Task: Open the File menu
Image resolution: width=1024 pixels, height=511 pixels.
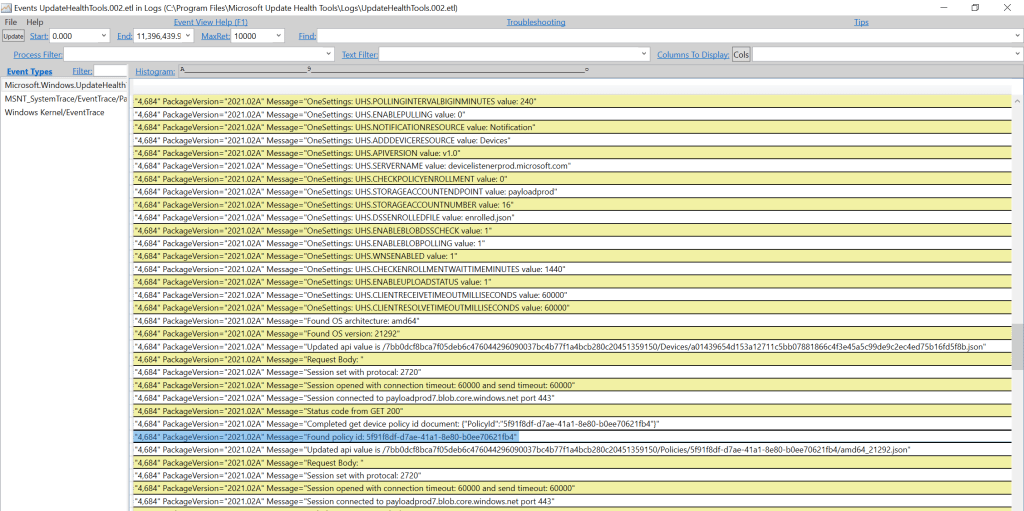Action: 10,22
